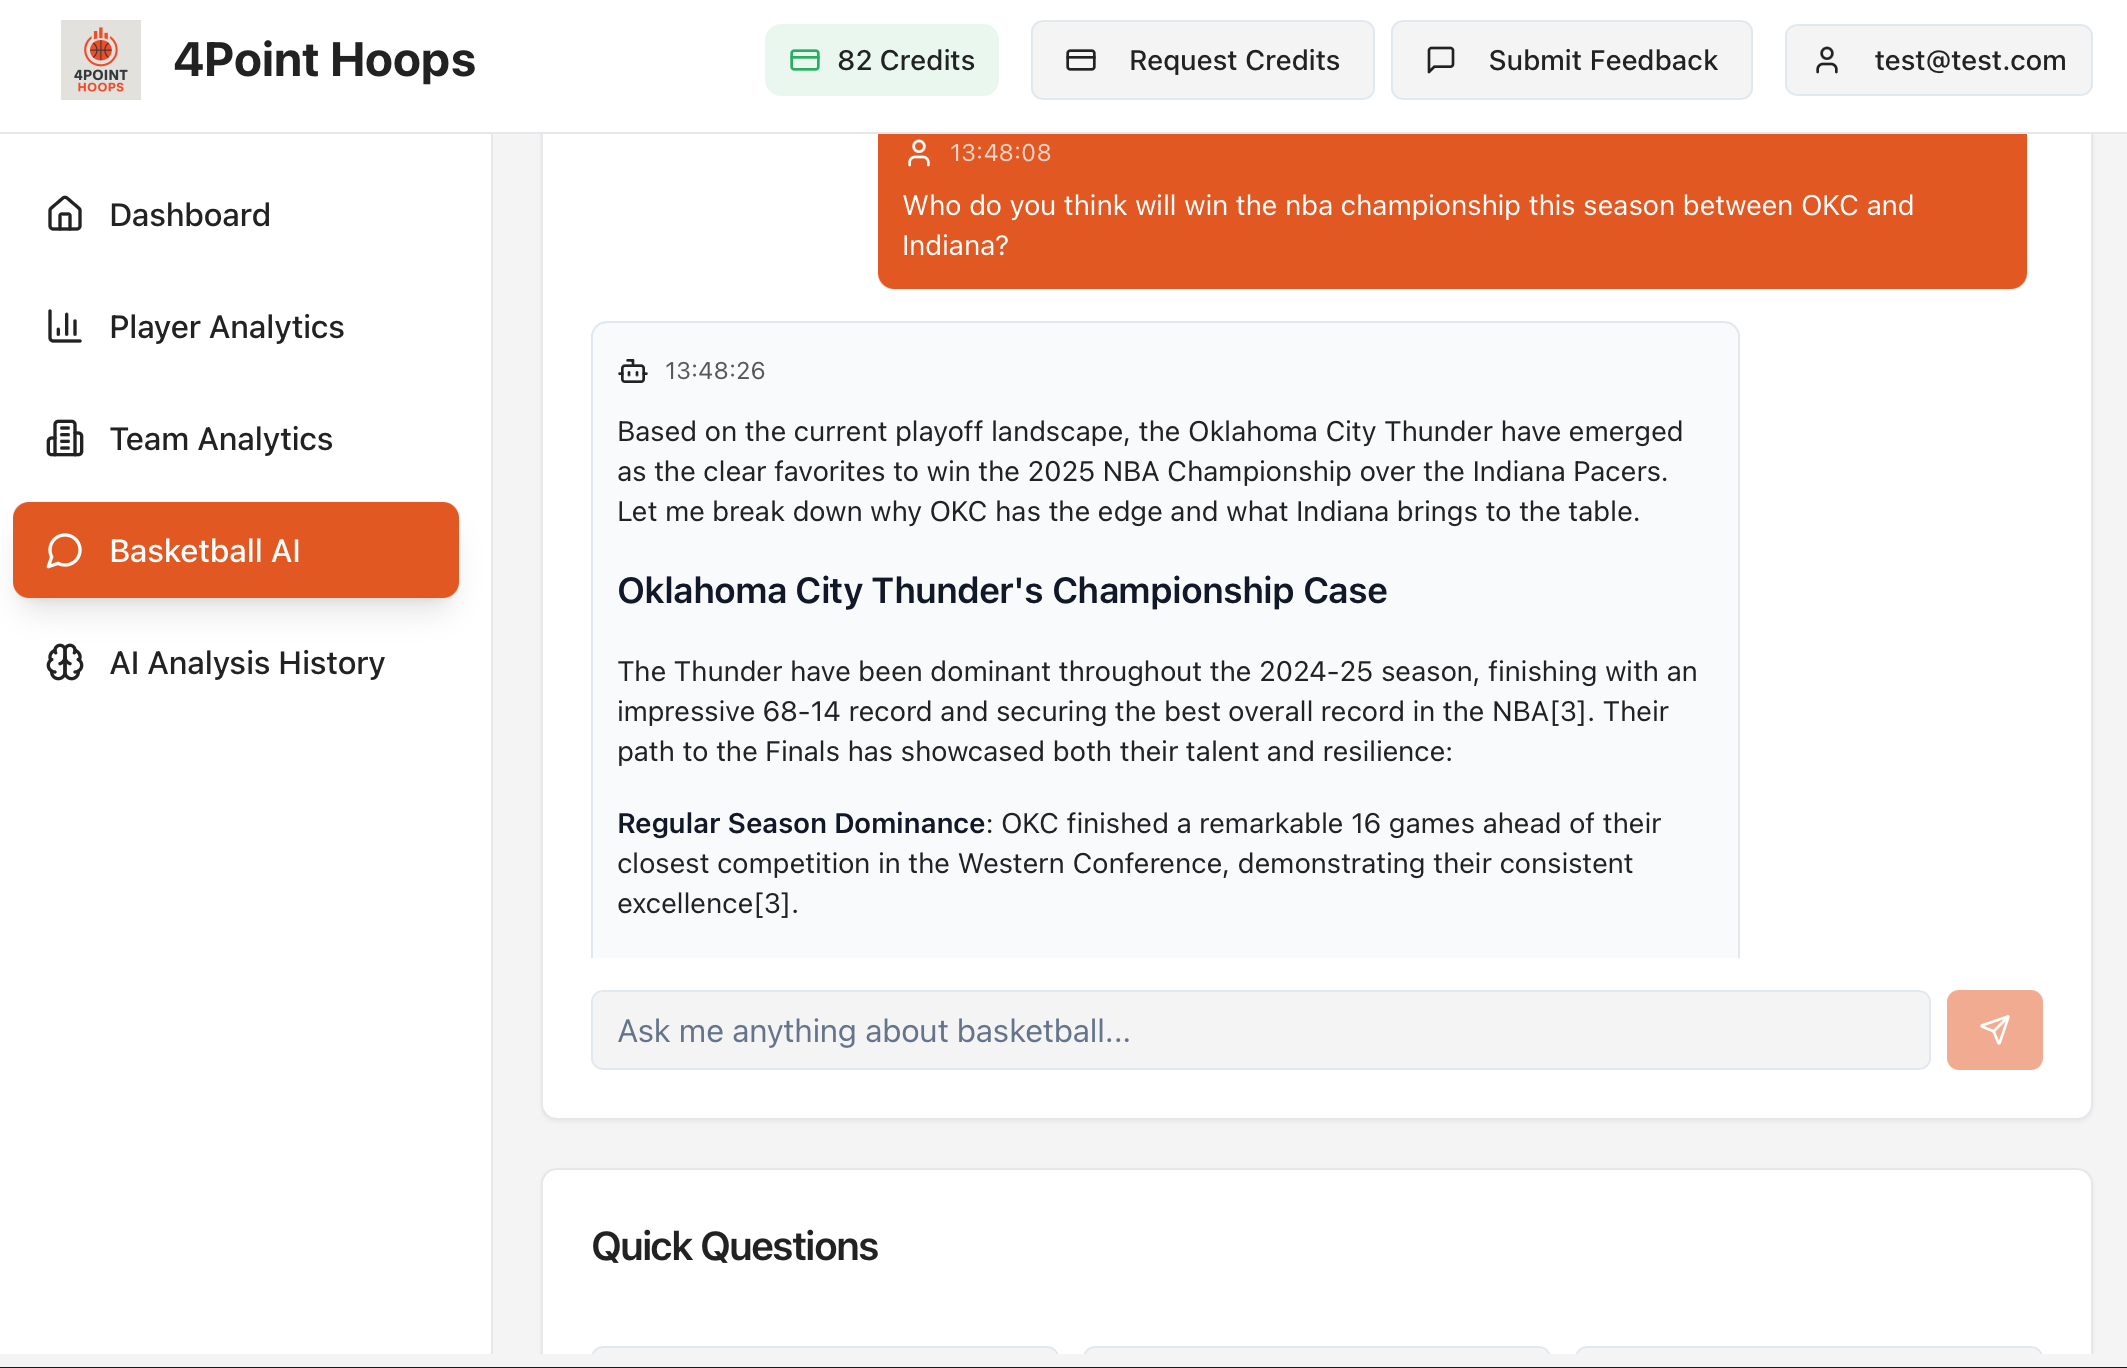Click the paper plane send icon
The height and width of the screenshot is (1368, 2127).
[1994, 1030]
